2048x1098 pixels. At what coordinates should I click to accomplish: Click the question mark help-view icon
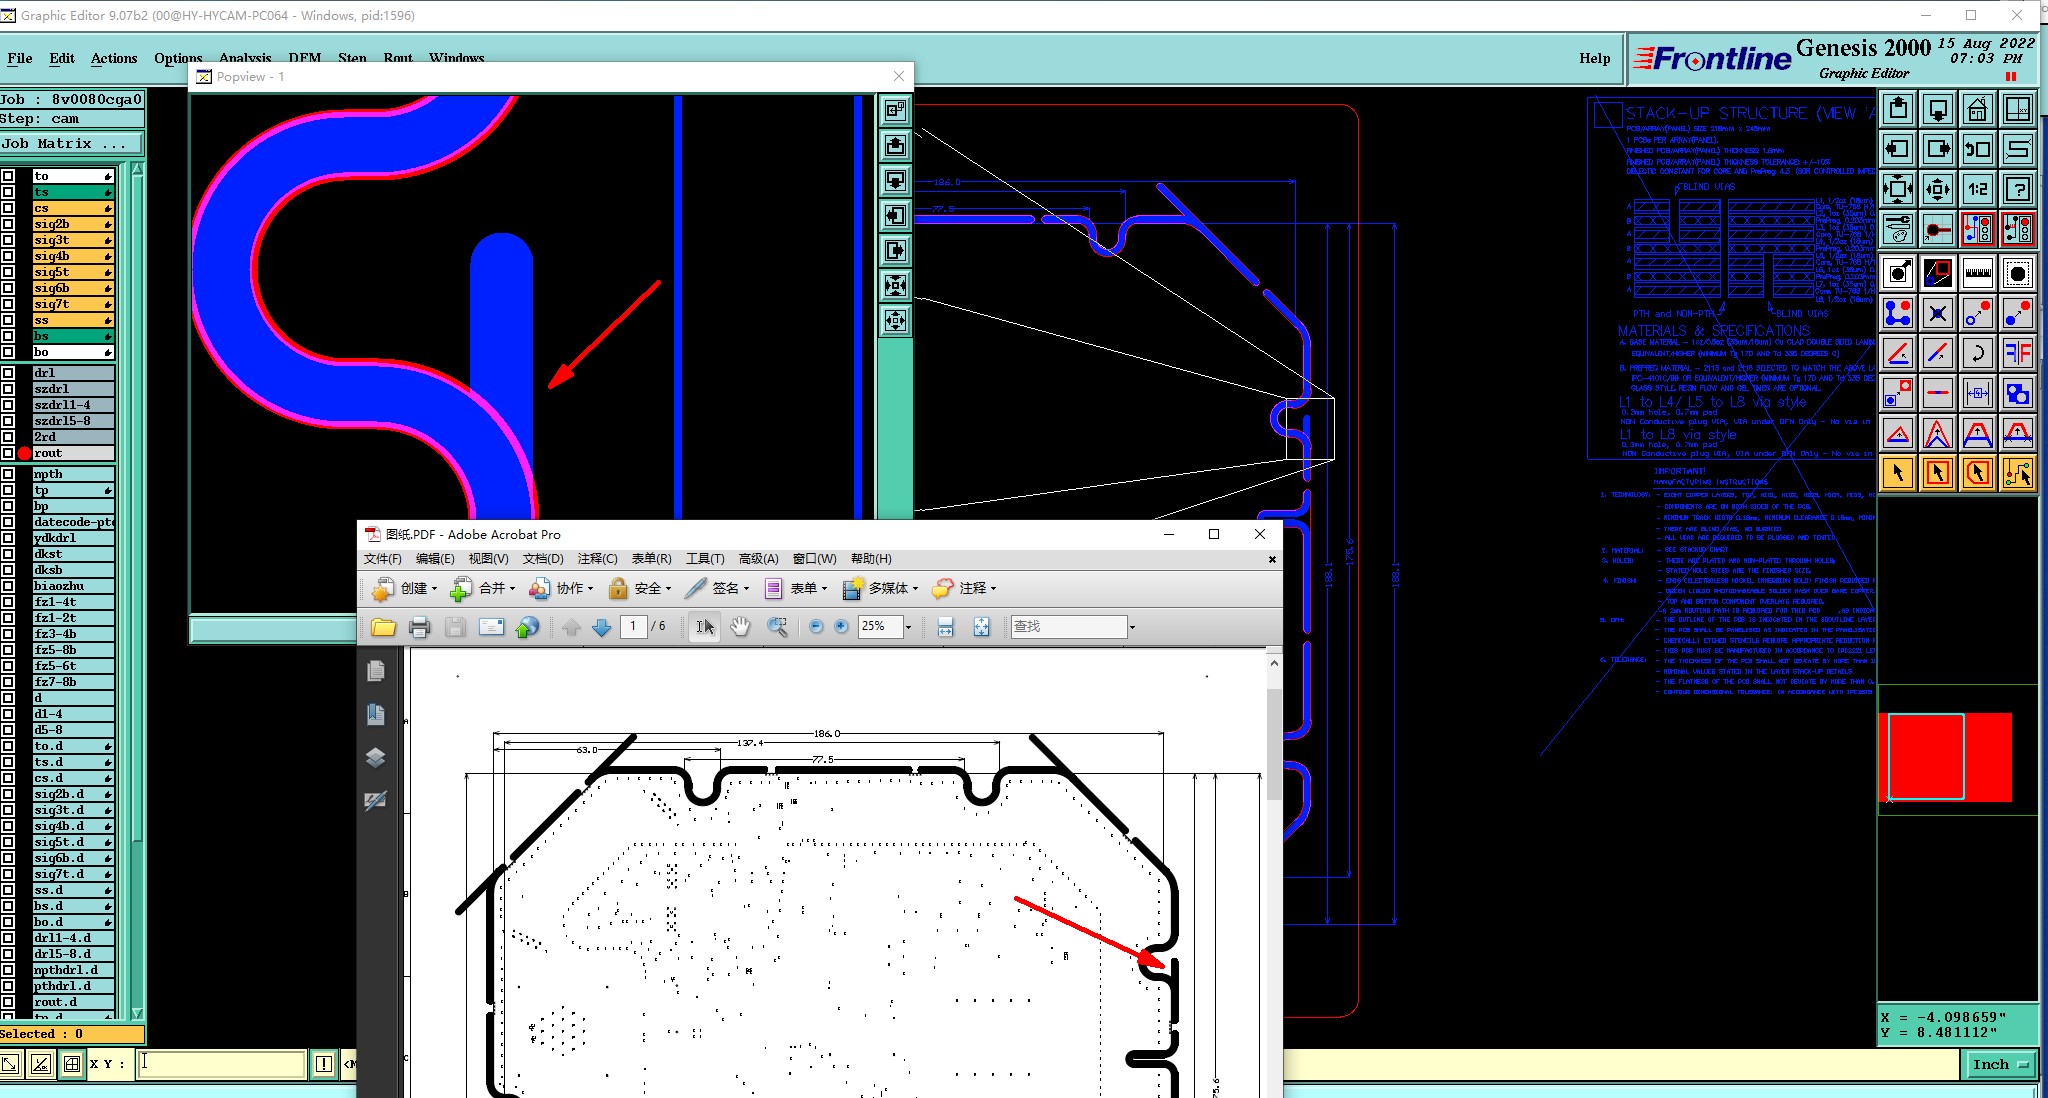coord(2018,189)
